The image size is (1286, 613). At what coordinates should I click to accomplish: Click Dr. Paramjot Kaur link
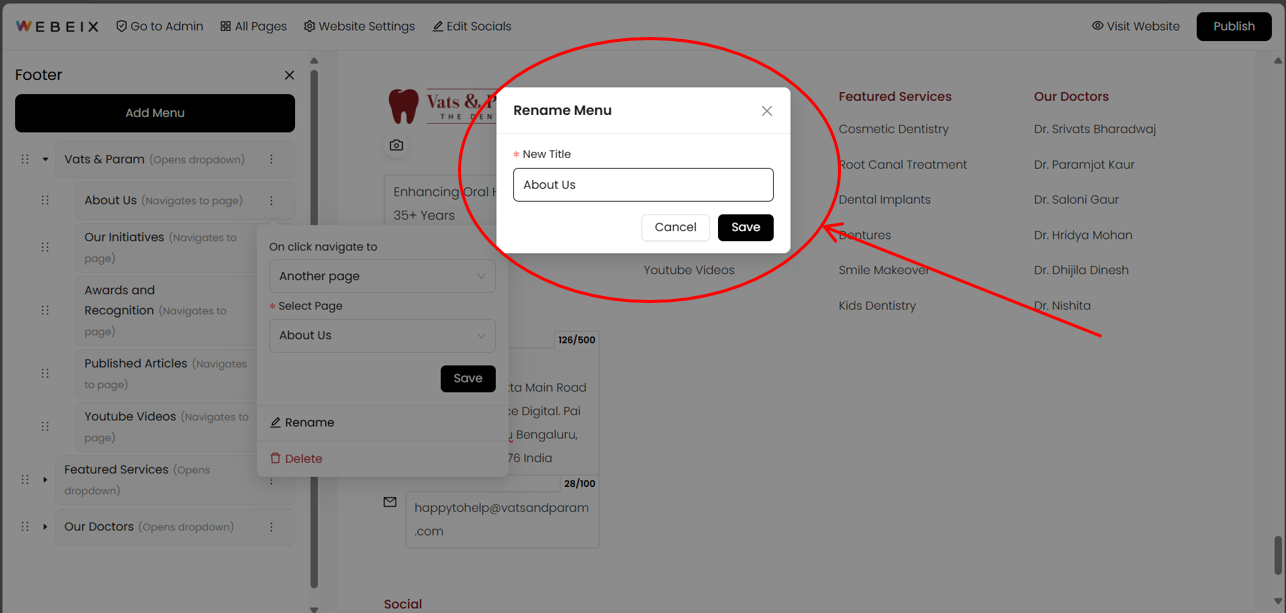coord(1084,165)
